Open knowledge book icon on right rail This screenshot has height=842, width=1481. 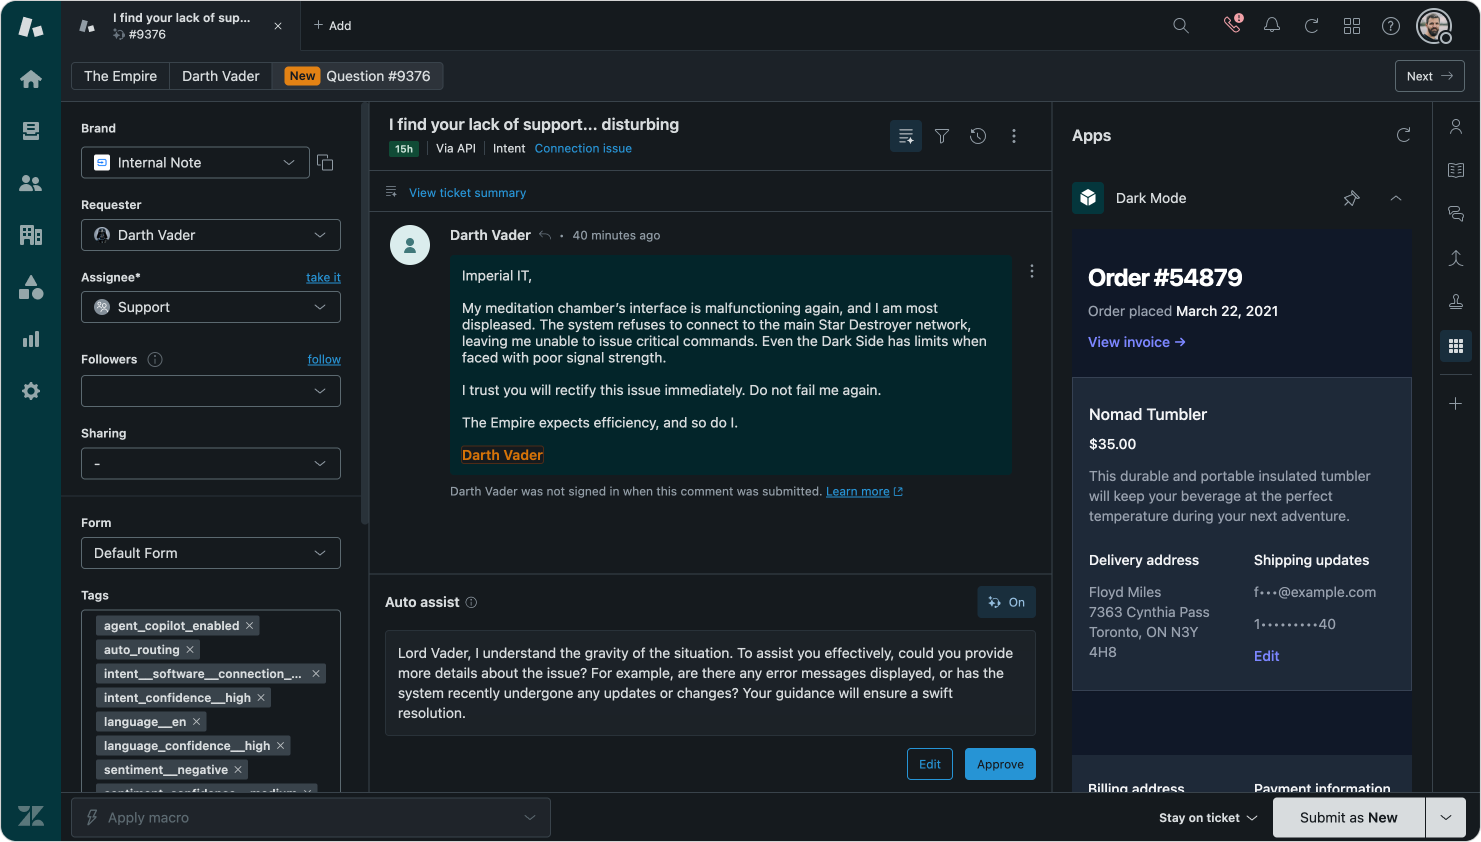1456,170
